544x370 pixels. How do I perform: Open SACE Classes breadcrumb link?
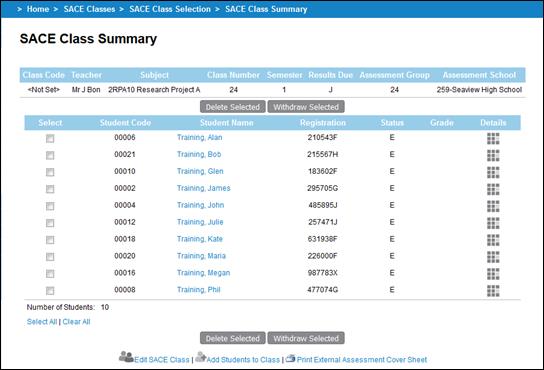tap(89, 9)
